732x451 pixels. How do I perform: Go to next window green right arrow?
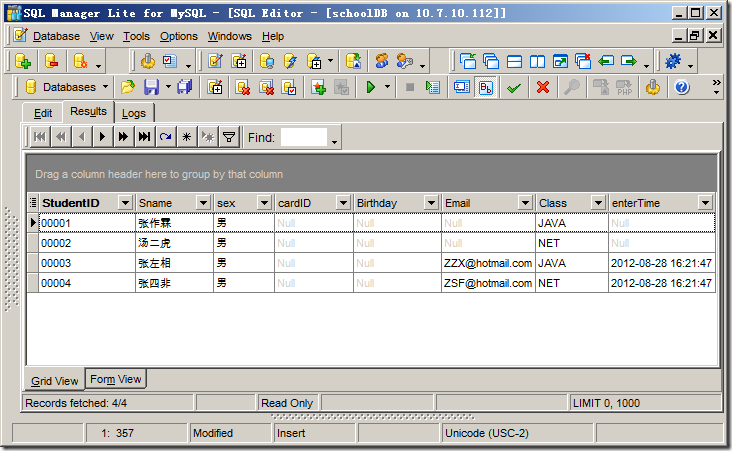pos(629,61)
